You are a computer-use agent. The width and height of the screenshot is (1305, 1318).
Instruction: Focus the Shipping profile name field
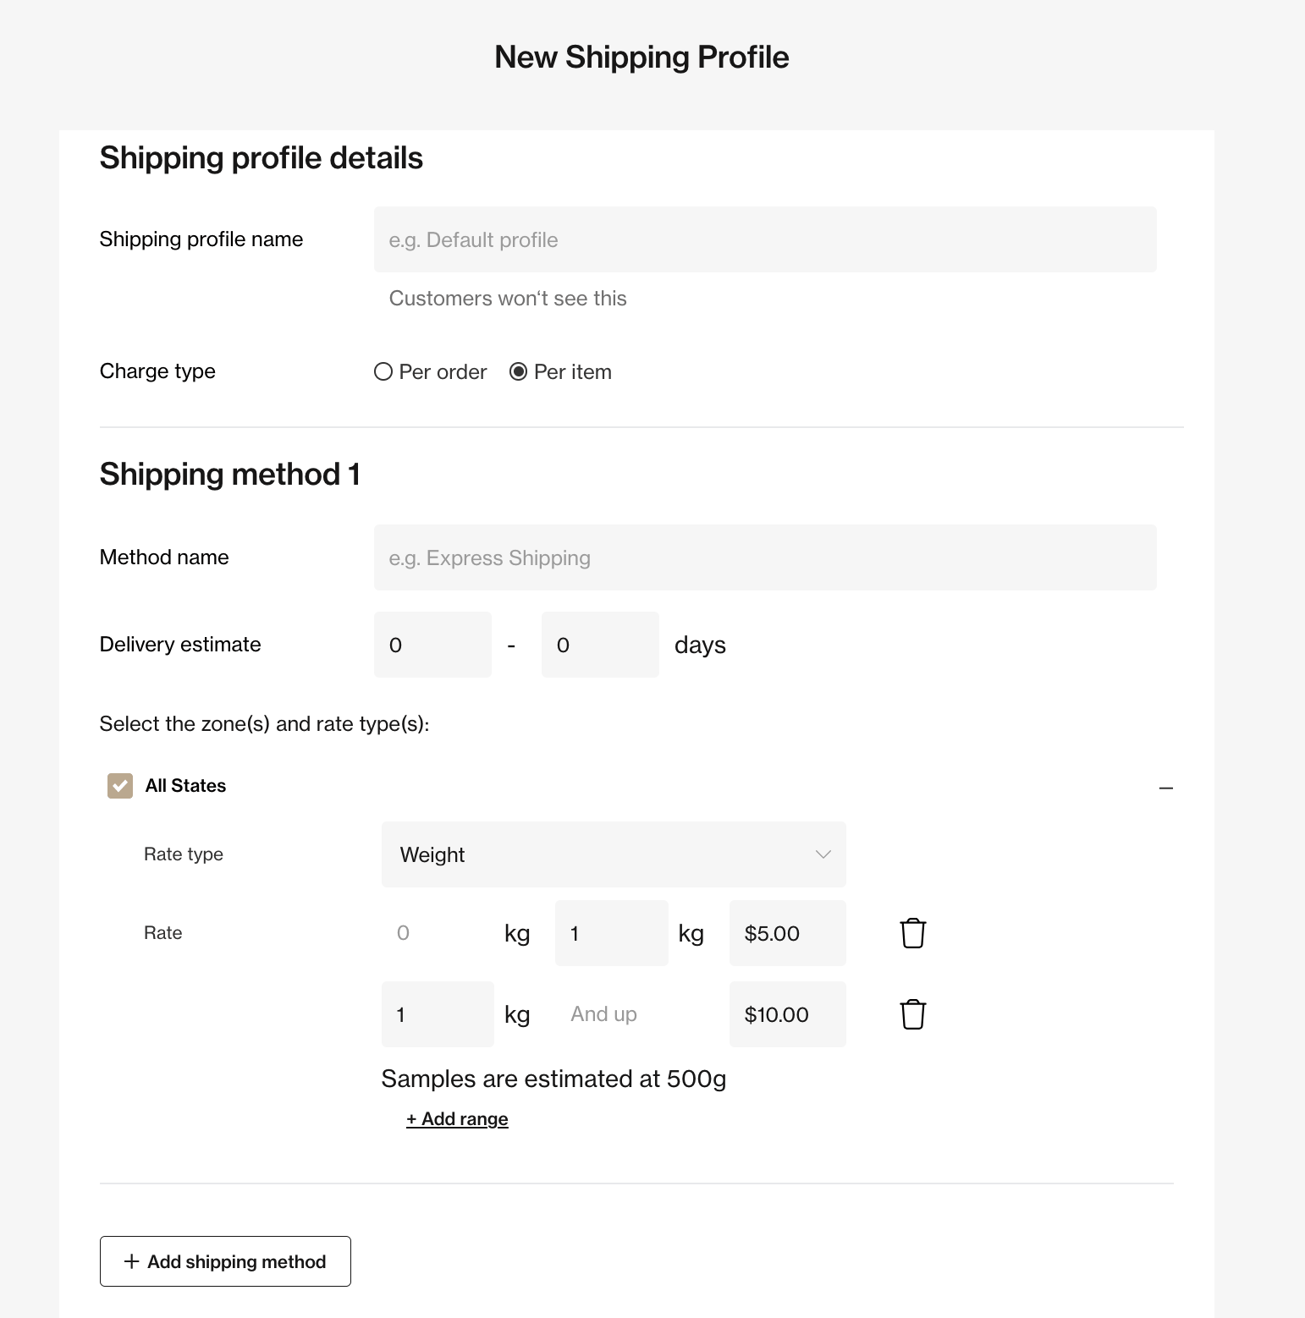(x=765, y=239)
